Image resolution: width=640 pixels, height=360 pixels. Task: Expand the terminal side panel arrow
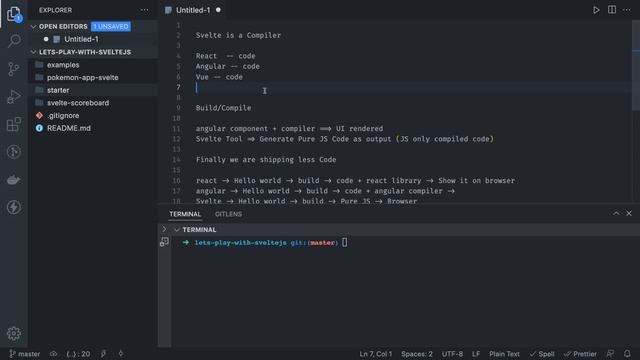(164, 229)
